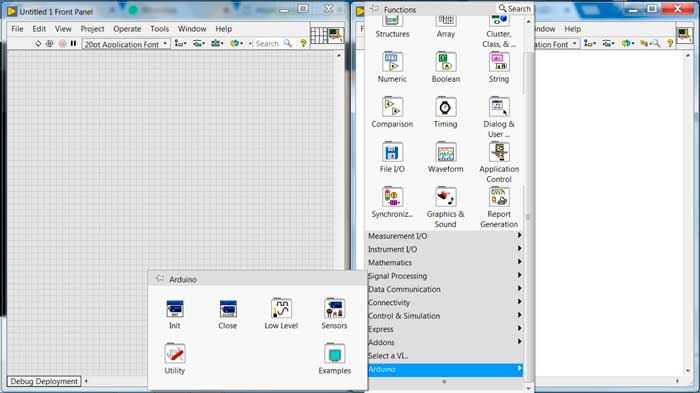Open Distribute Objects dropdown on Front Panel

[x=199, y=43]
